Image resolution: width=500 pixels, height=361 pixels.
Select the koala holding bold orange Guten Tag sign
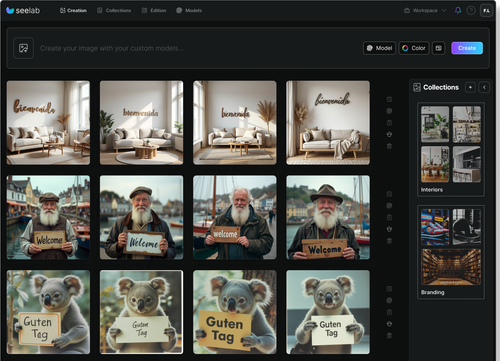(235, 312)
